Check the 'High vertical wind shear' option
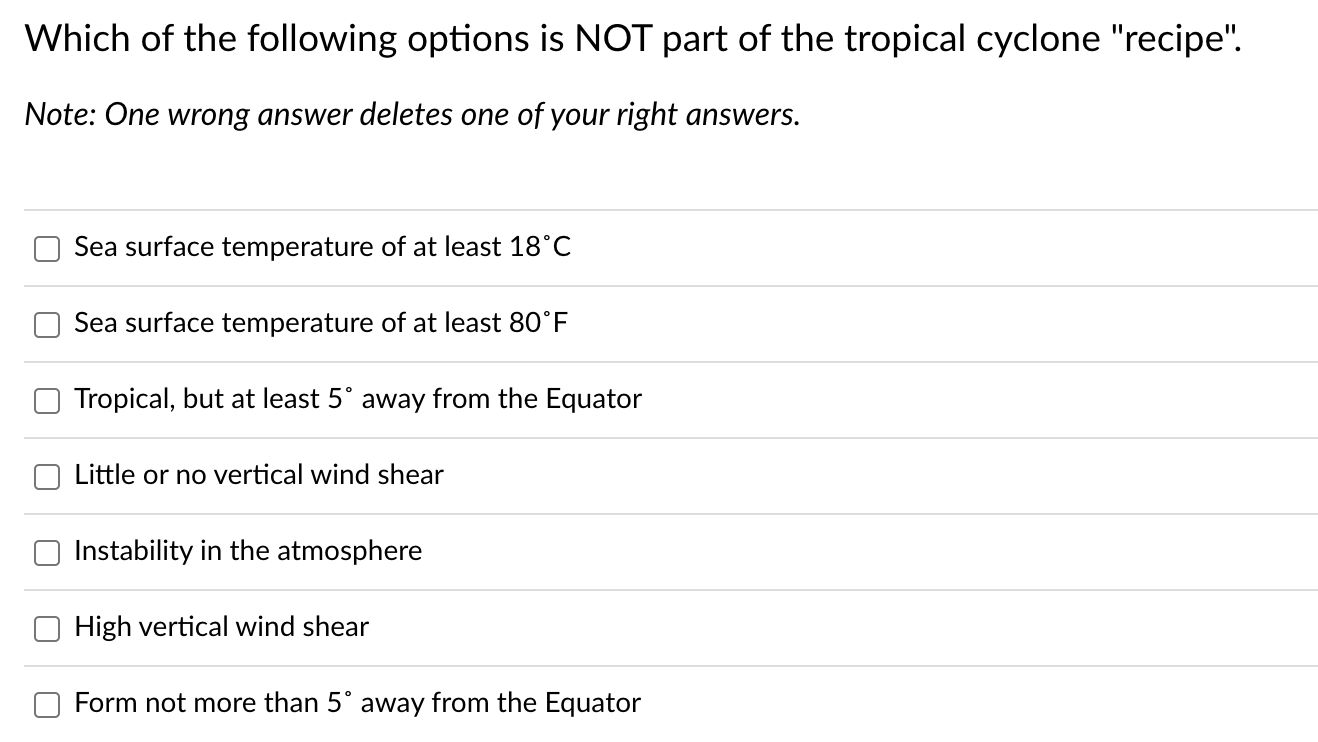 tap(47, 628)
